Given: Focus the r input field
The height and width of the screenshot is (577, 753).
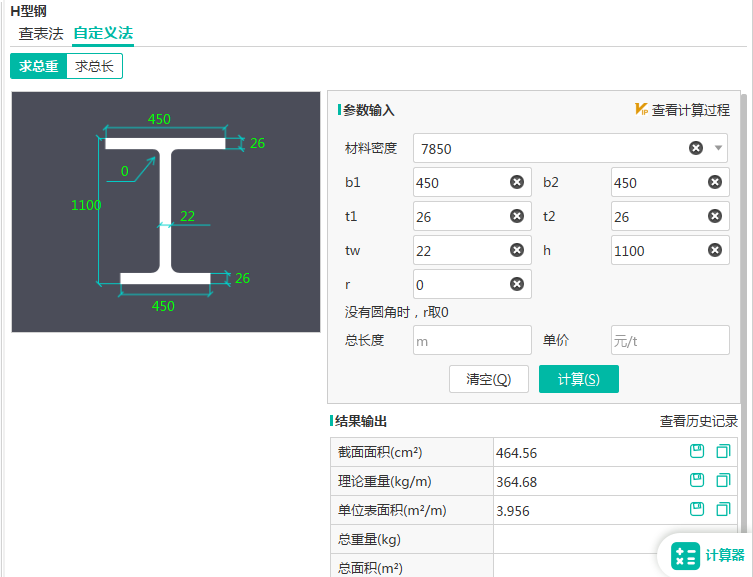Looking at the screenshot, I should (472, 284).
